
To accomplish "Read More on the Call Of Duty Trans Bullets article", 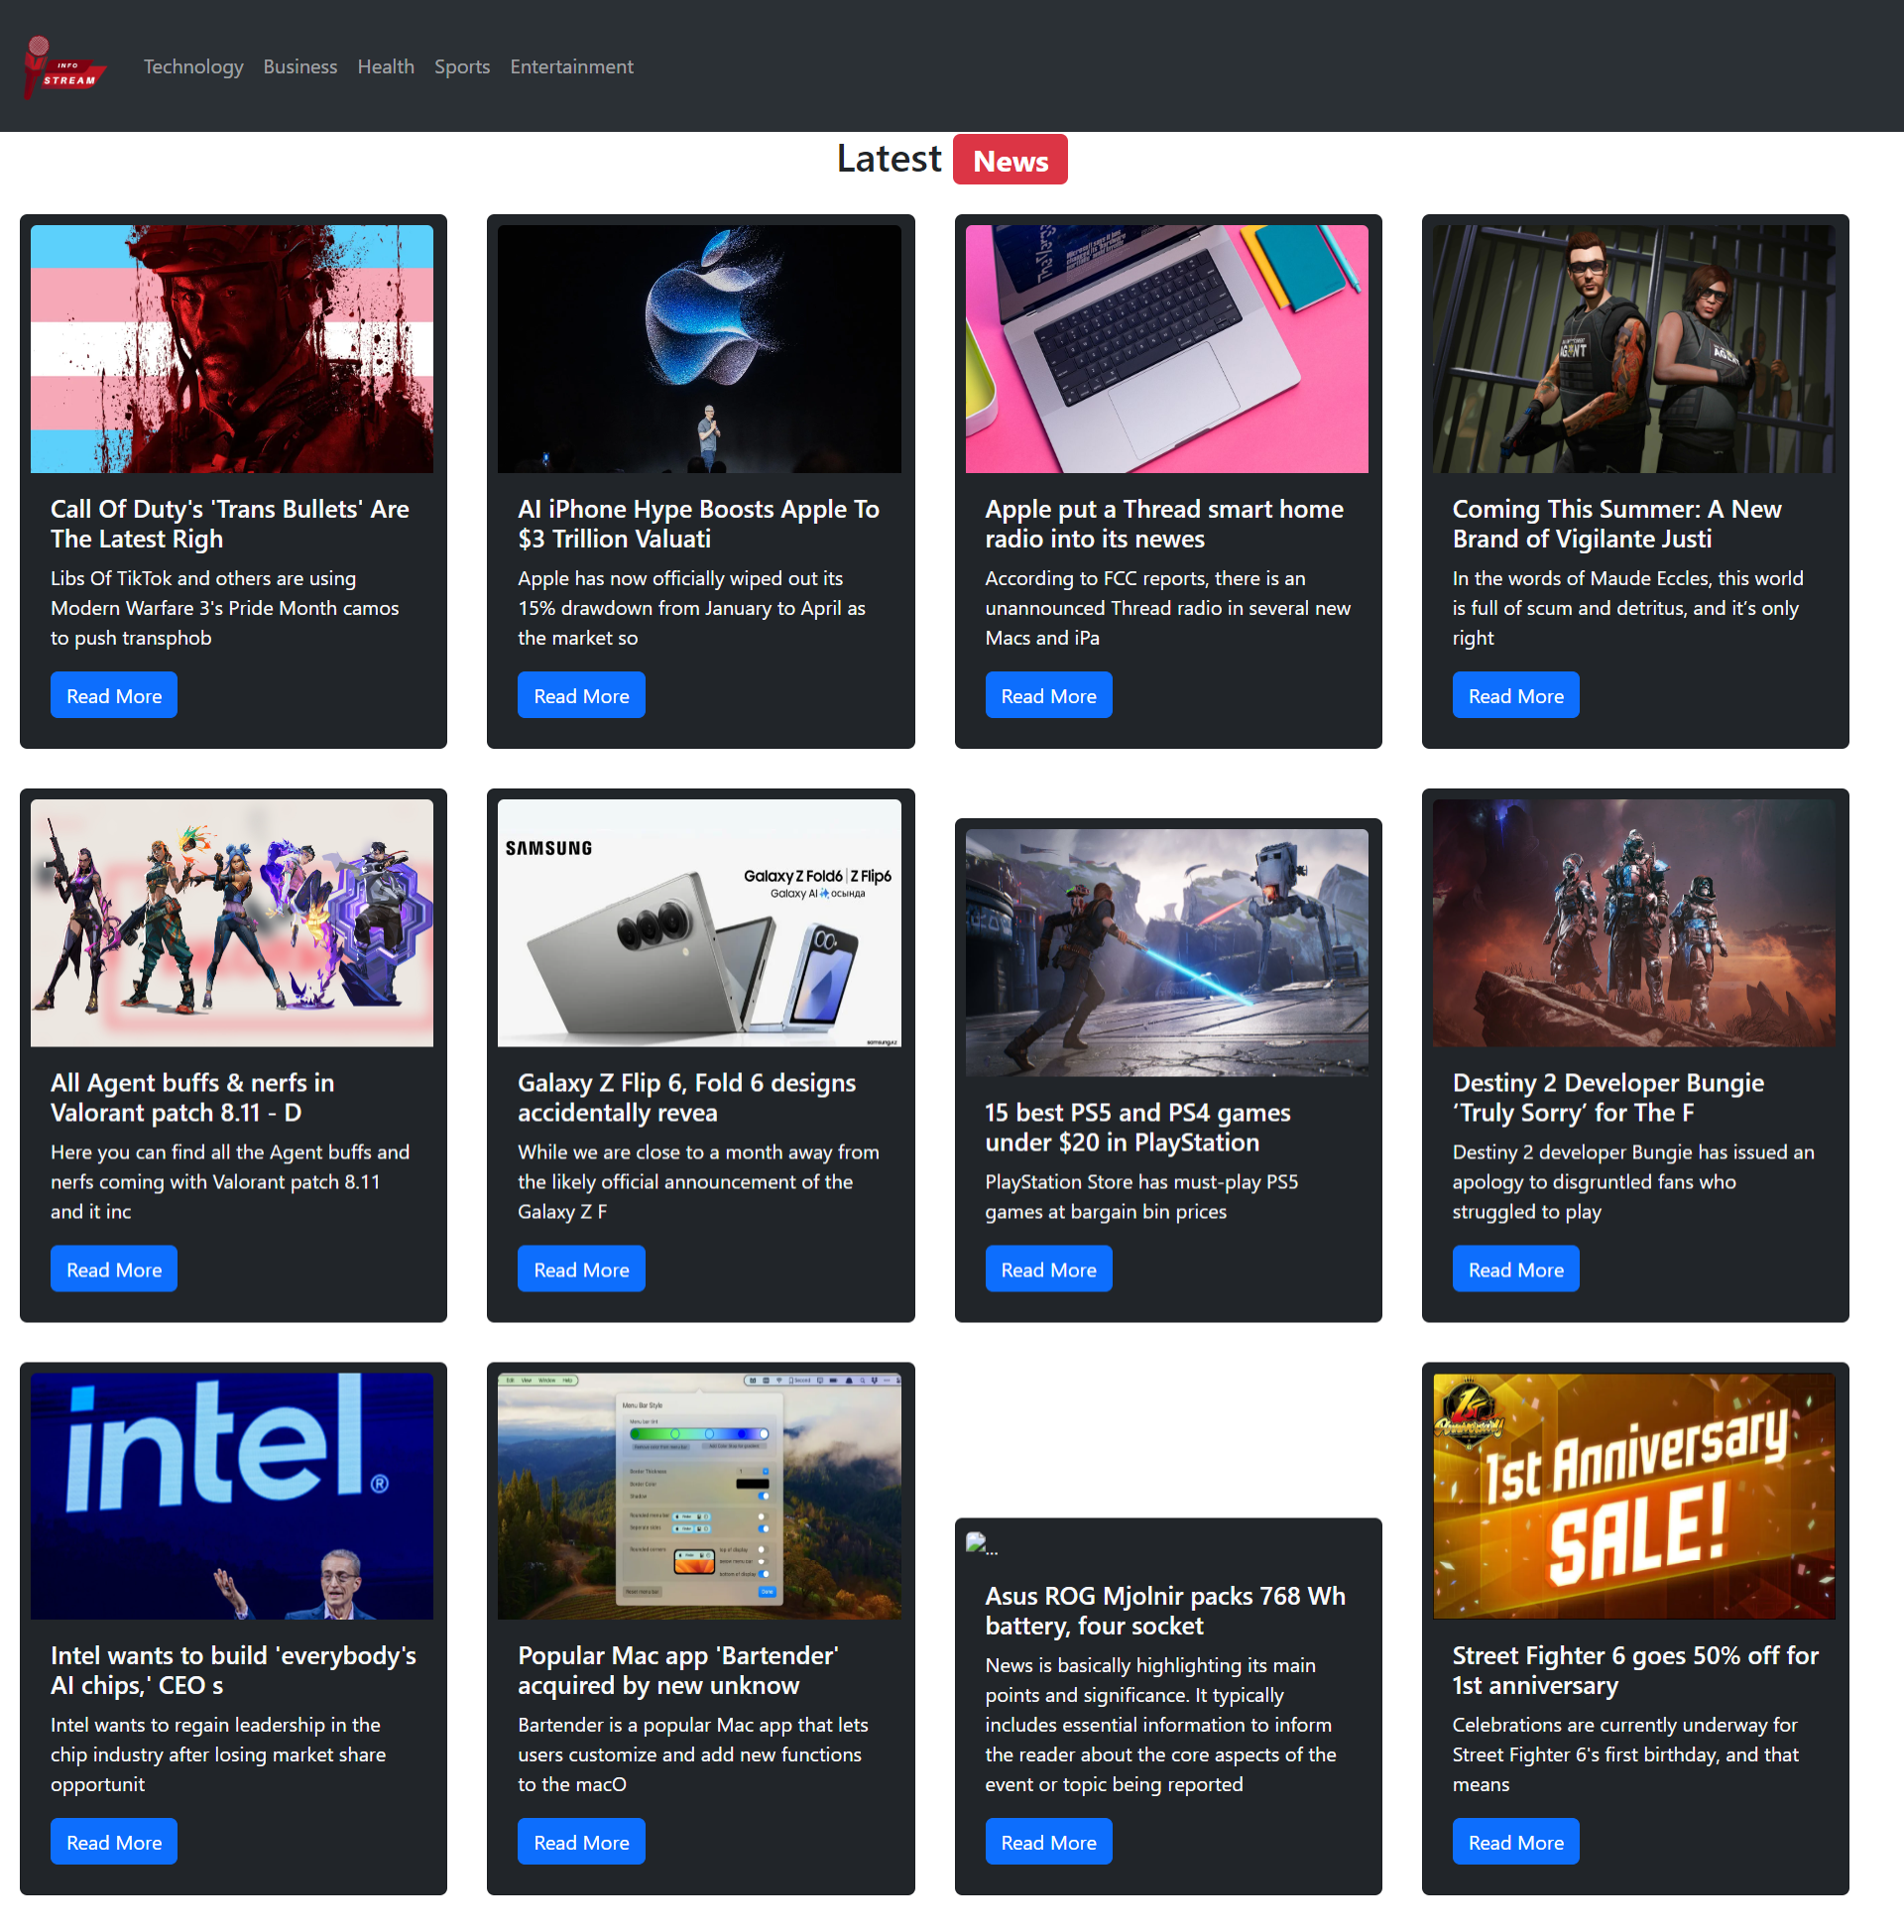I will [114, 695].
